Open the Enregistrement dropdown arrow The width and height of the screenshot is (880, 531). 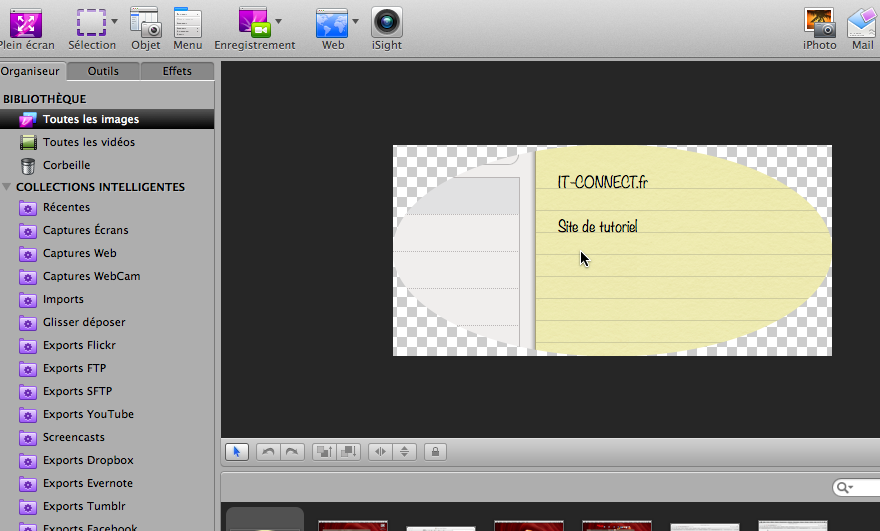(278, 21)
